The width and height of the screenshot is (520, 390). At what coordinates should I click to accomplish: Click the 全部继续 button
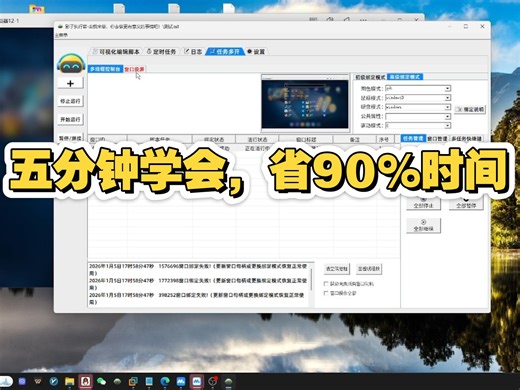423,226
